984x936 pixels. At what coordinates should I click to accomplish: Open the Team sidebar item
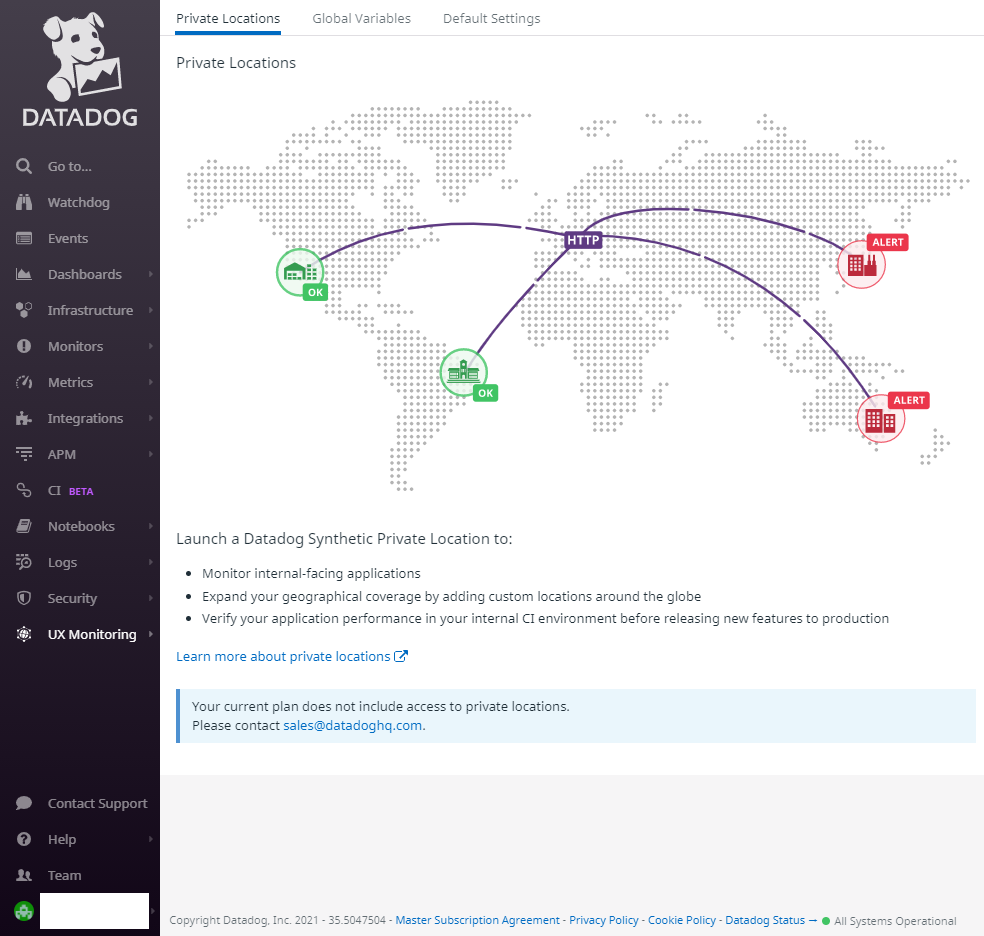click(x=65, y=875)
